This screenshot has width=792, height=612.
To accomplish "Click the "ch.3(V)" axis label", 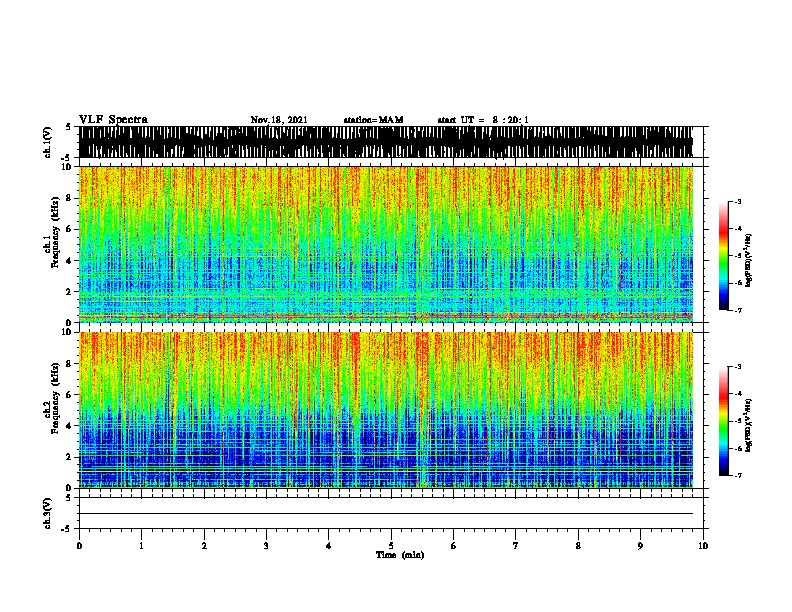I will pyautogui.click(x=48, y=513).
